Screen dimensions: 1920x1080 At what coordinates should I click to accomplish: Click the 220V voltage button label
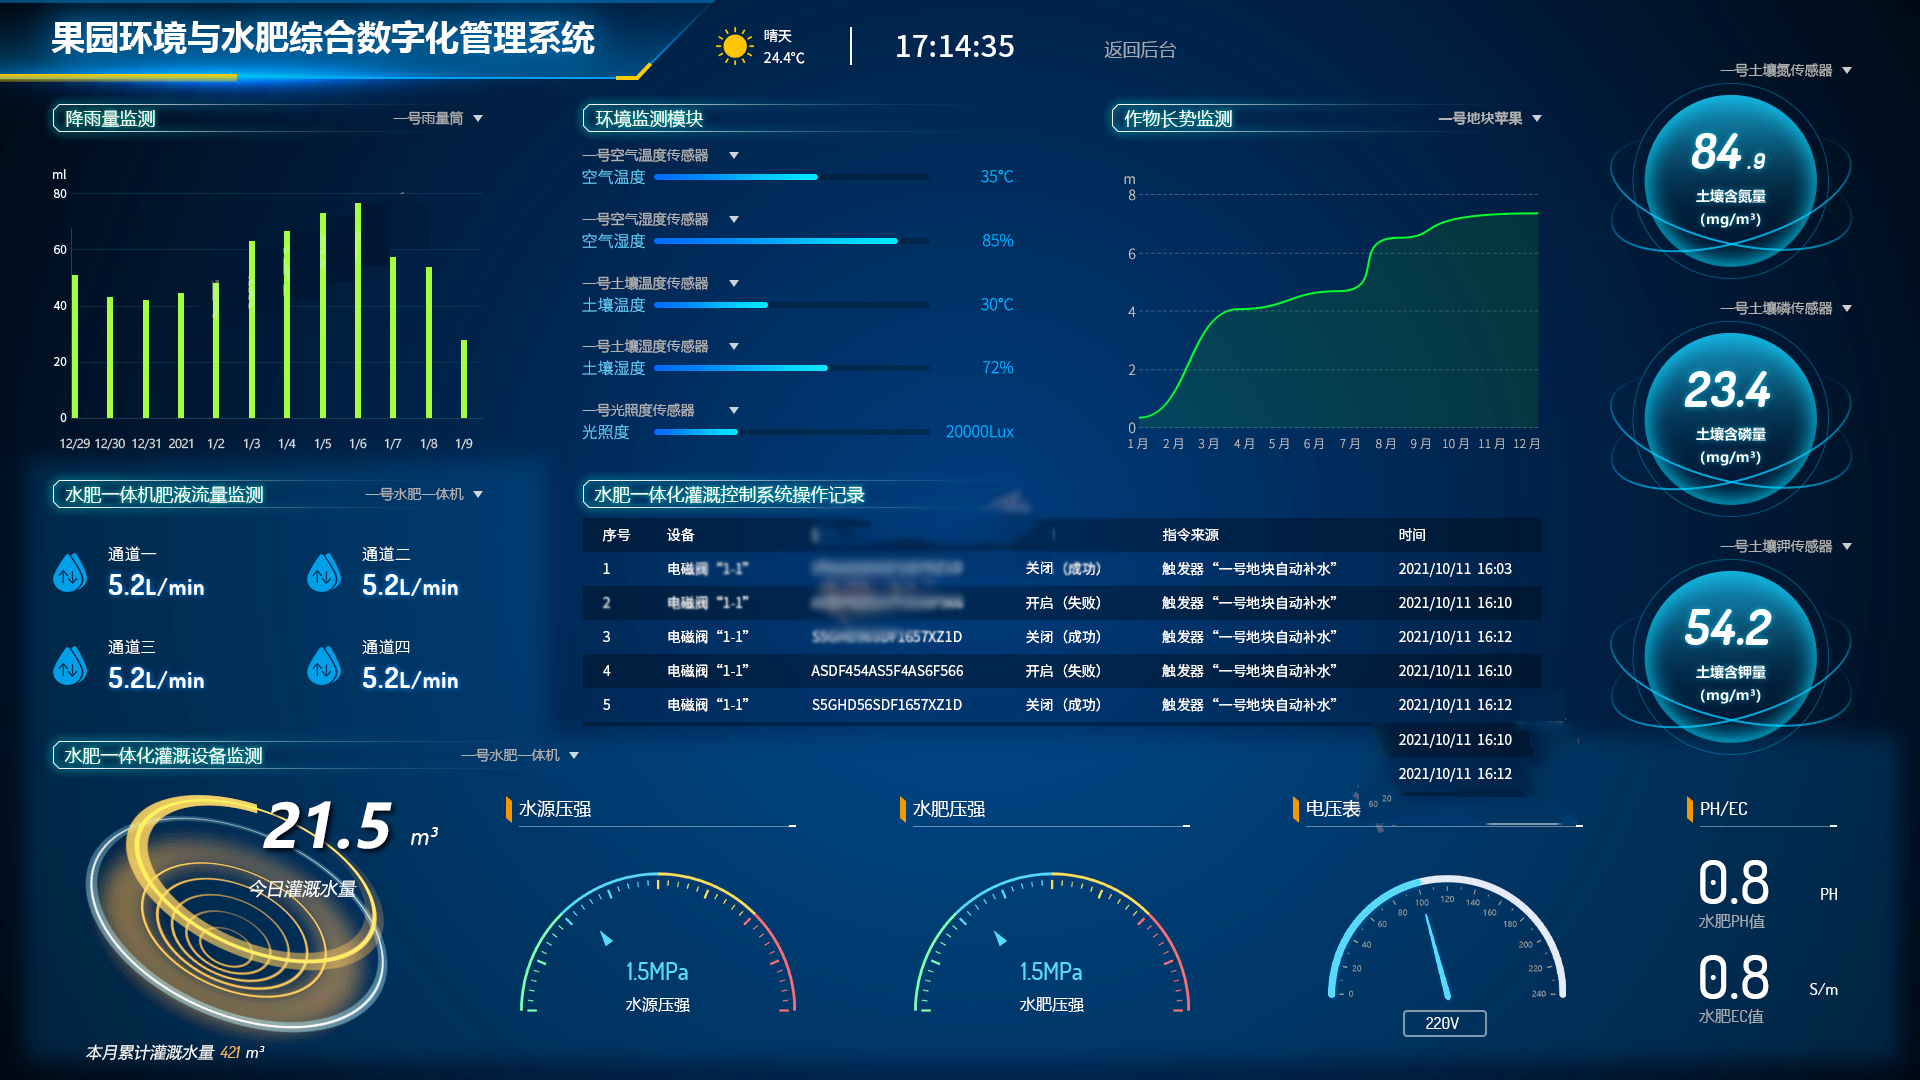click(1445, 1023)
